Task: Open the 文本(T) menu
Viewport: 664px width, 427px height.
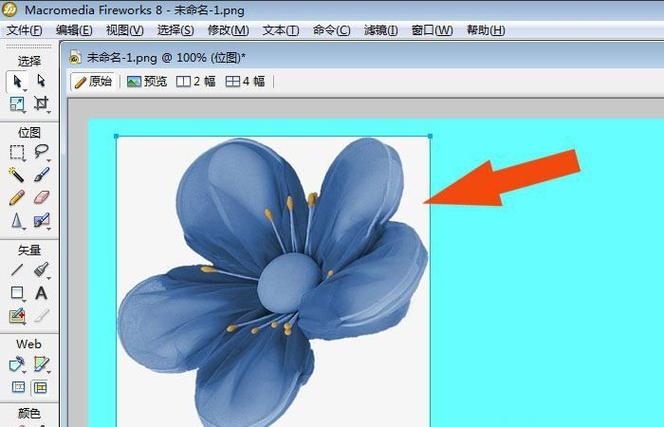Action: (x=280, y=30)
